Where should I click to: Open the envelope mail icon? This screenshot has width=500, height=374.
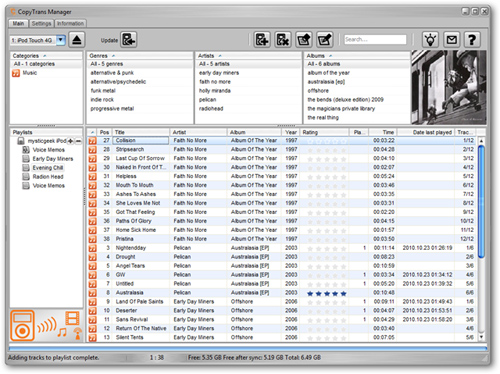click(452, 40)
